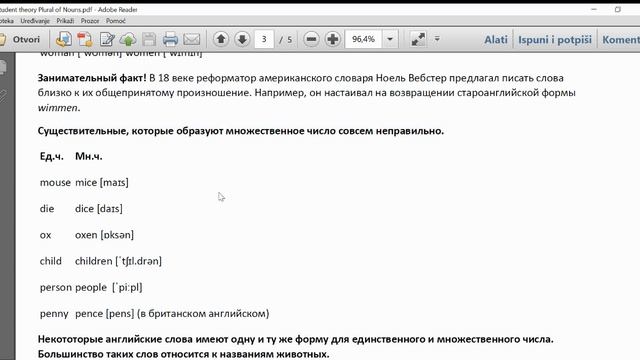This screenshot has height=360, width=640.
Task: Click the full screen expand arrows icon
Action: tap(418, 39)
